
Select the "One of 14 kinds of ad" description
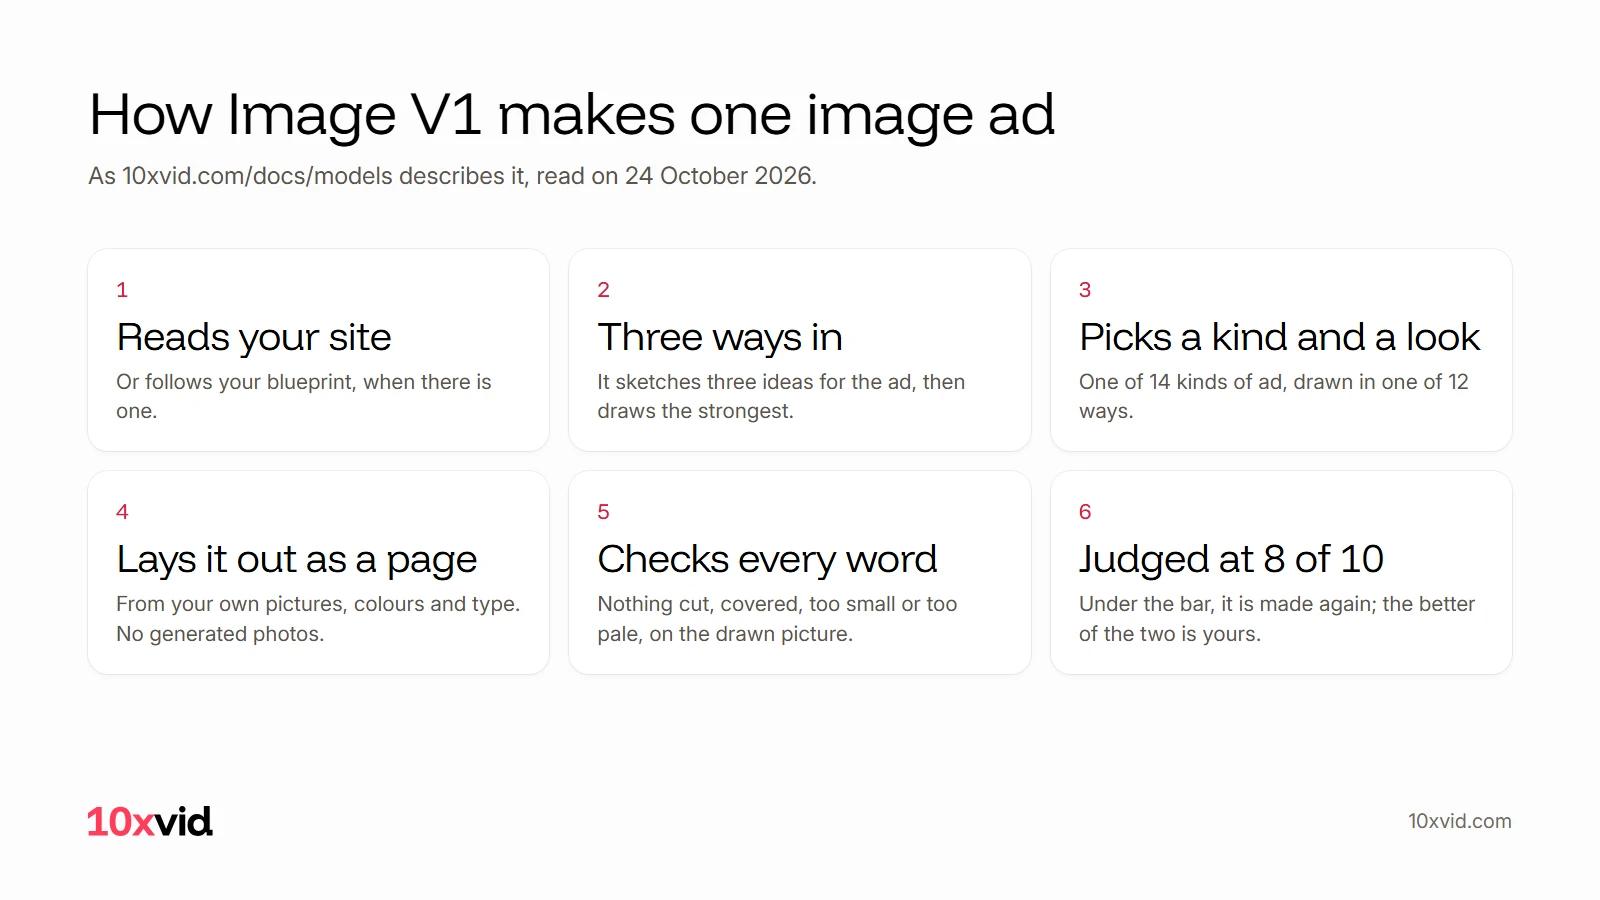(x=1274, y=396)
